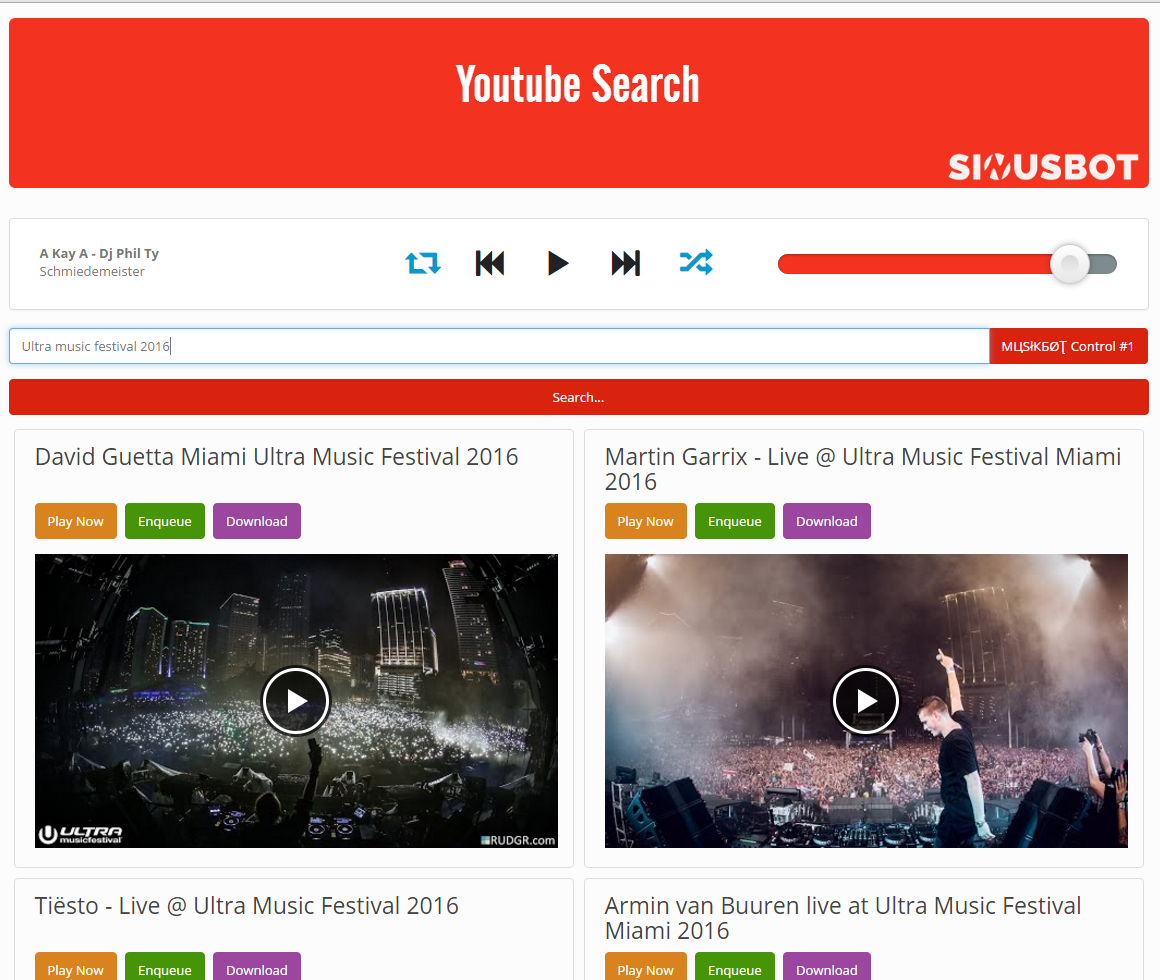This screenshot has width=1160, height=980.
Task: Toggle the repeat playback icon
Action: point(423,263)
